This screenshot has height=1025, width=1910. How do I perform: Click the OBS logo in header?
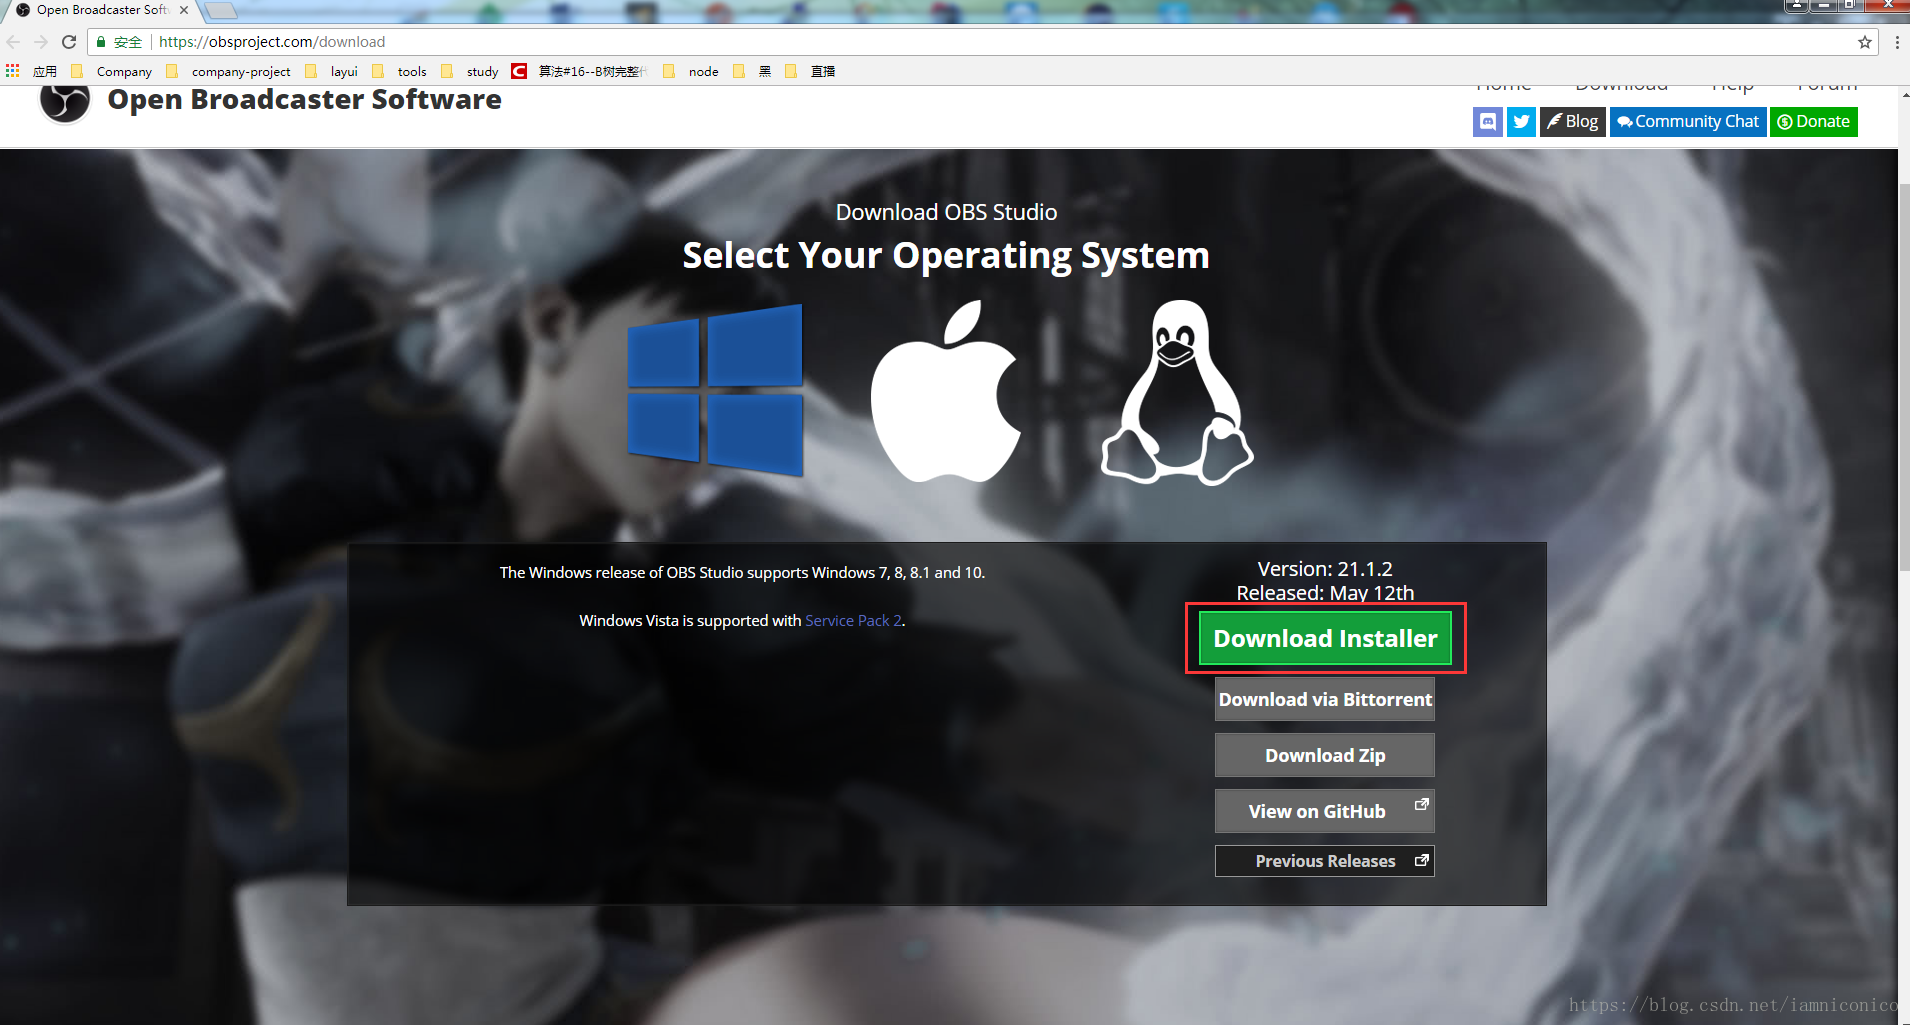pos(65,100)
